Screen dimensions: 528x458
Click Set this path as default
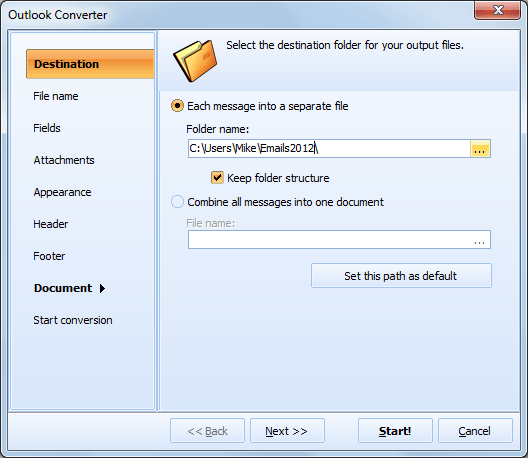[x=401, y=276]
